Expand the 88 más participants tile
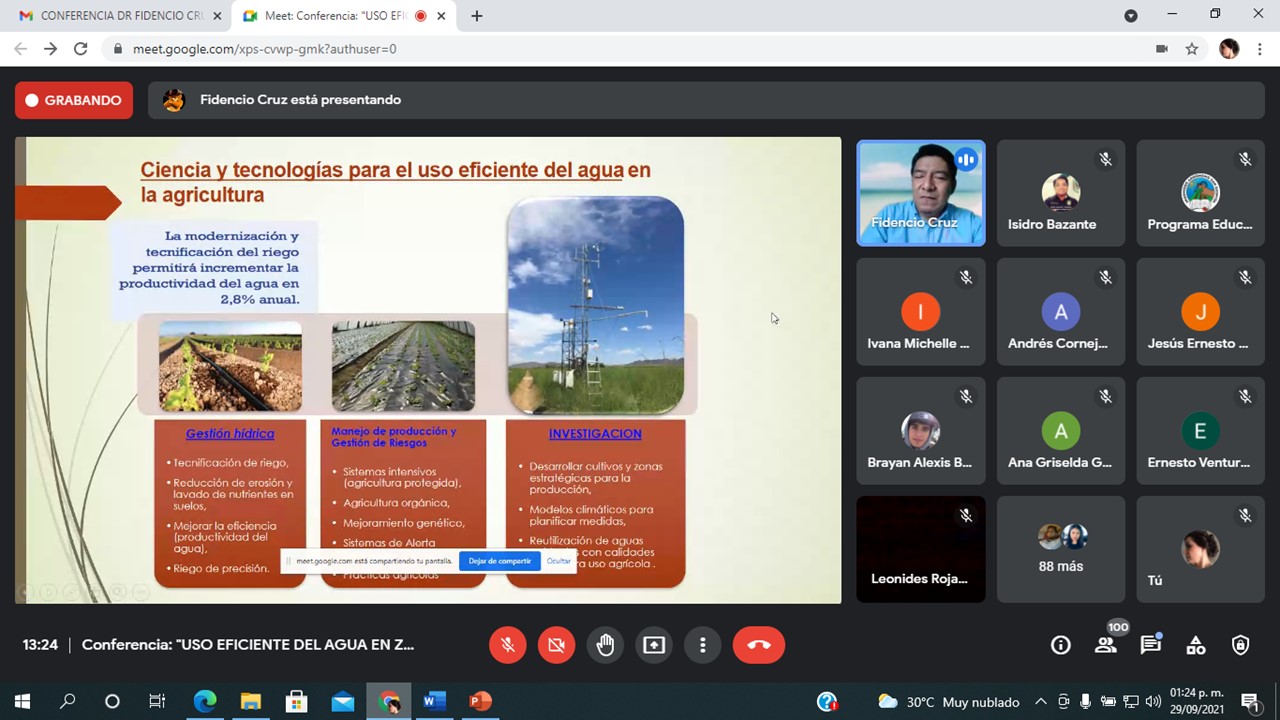This screenshot has width=1280, height=720. 1061,549
